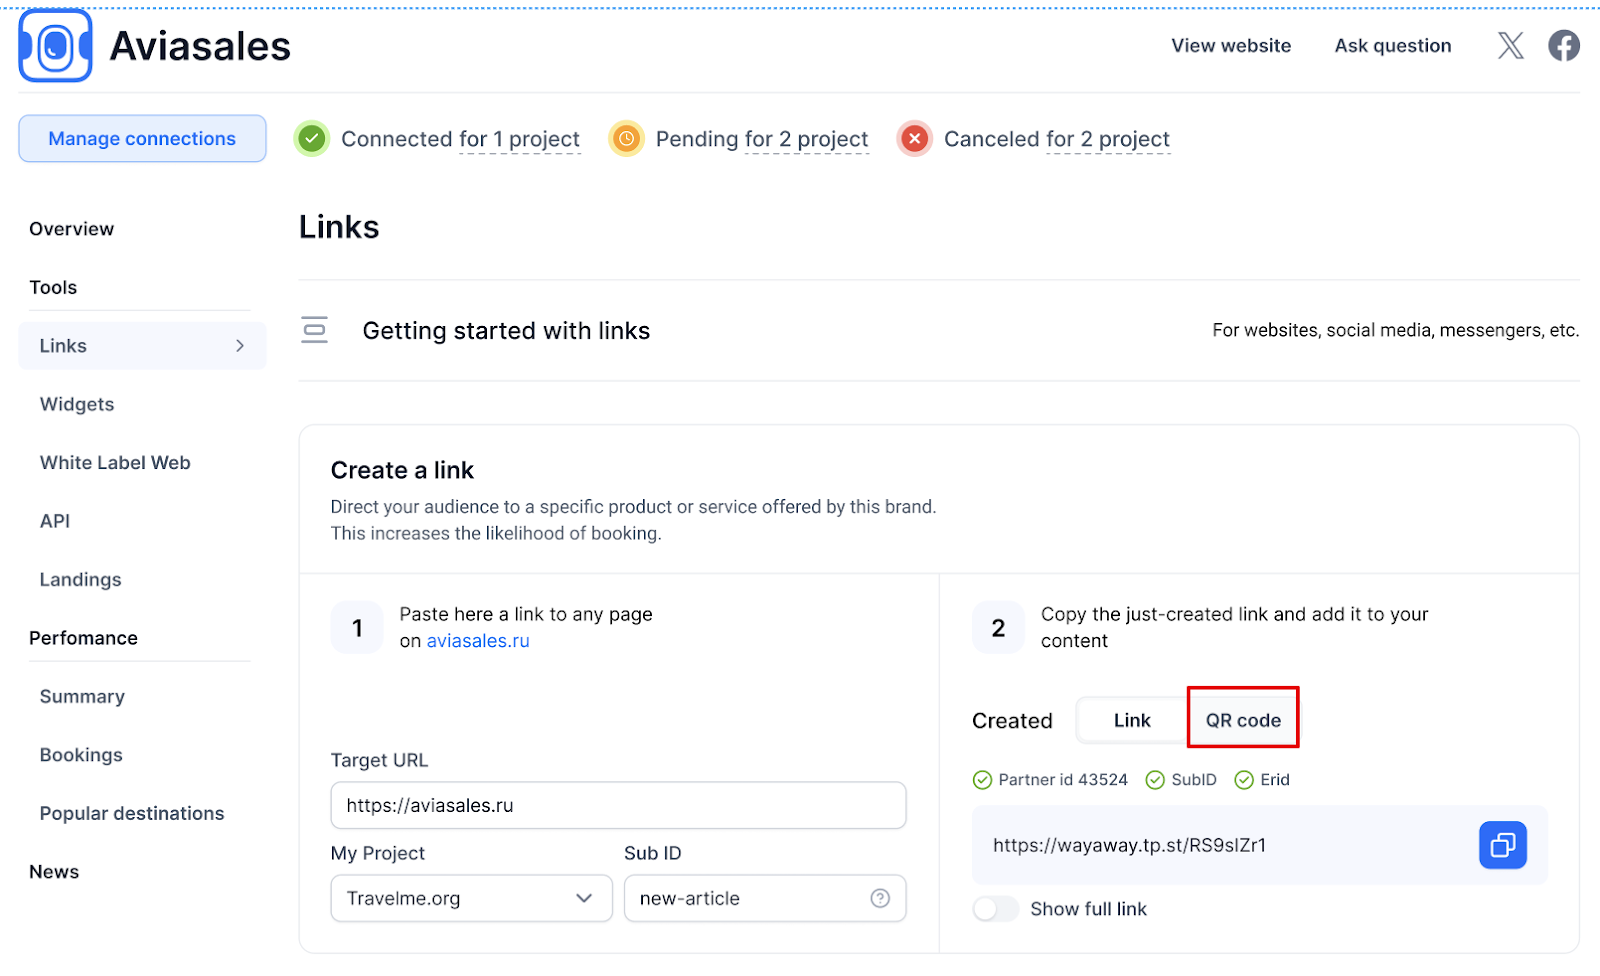Click the Erid green check icon
1600x976 pixels.
click(1244, 780)
